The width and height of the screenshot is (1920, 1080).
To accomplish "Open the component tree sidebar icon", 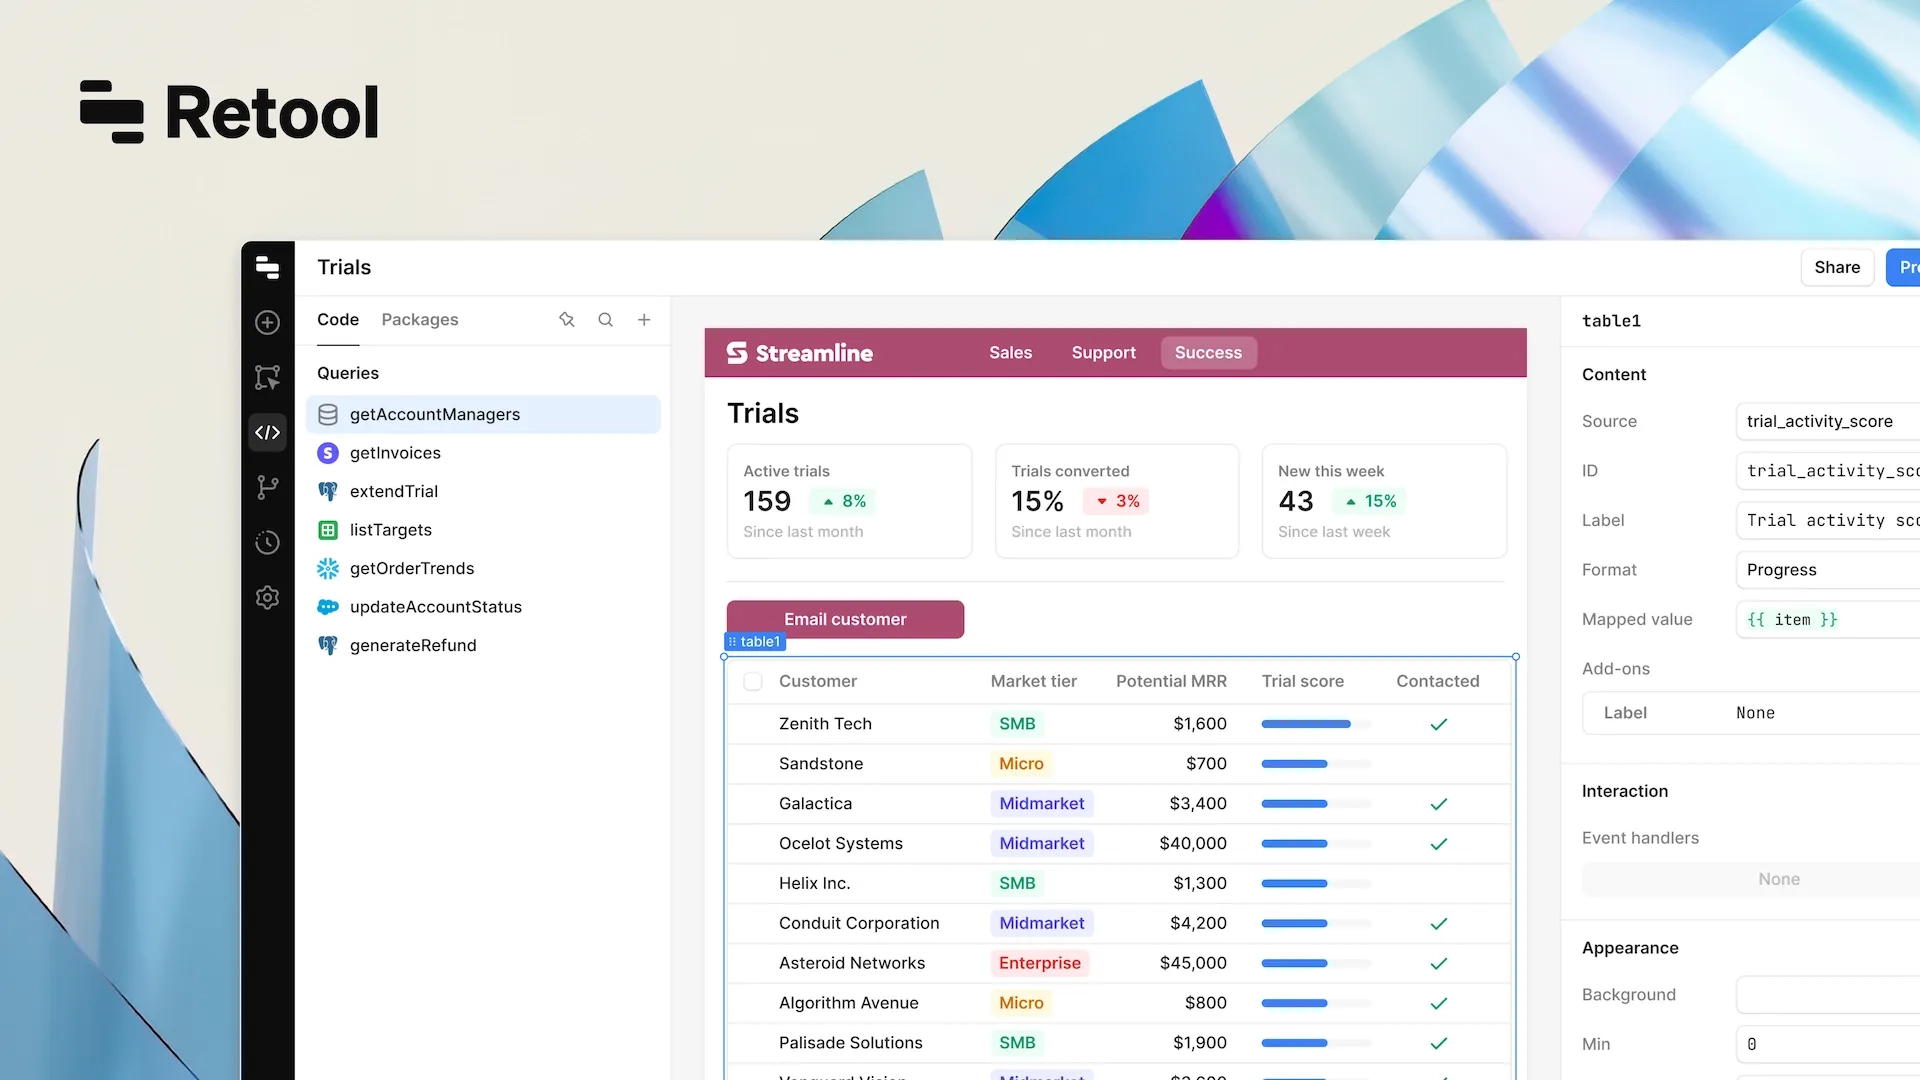I will point(267,377).
